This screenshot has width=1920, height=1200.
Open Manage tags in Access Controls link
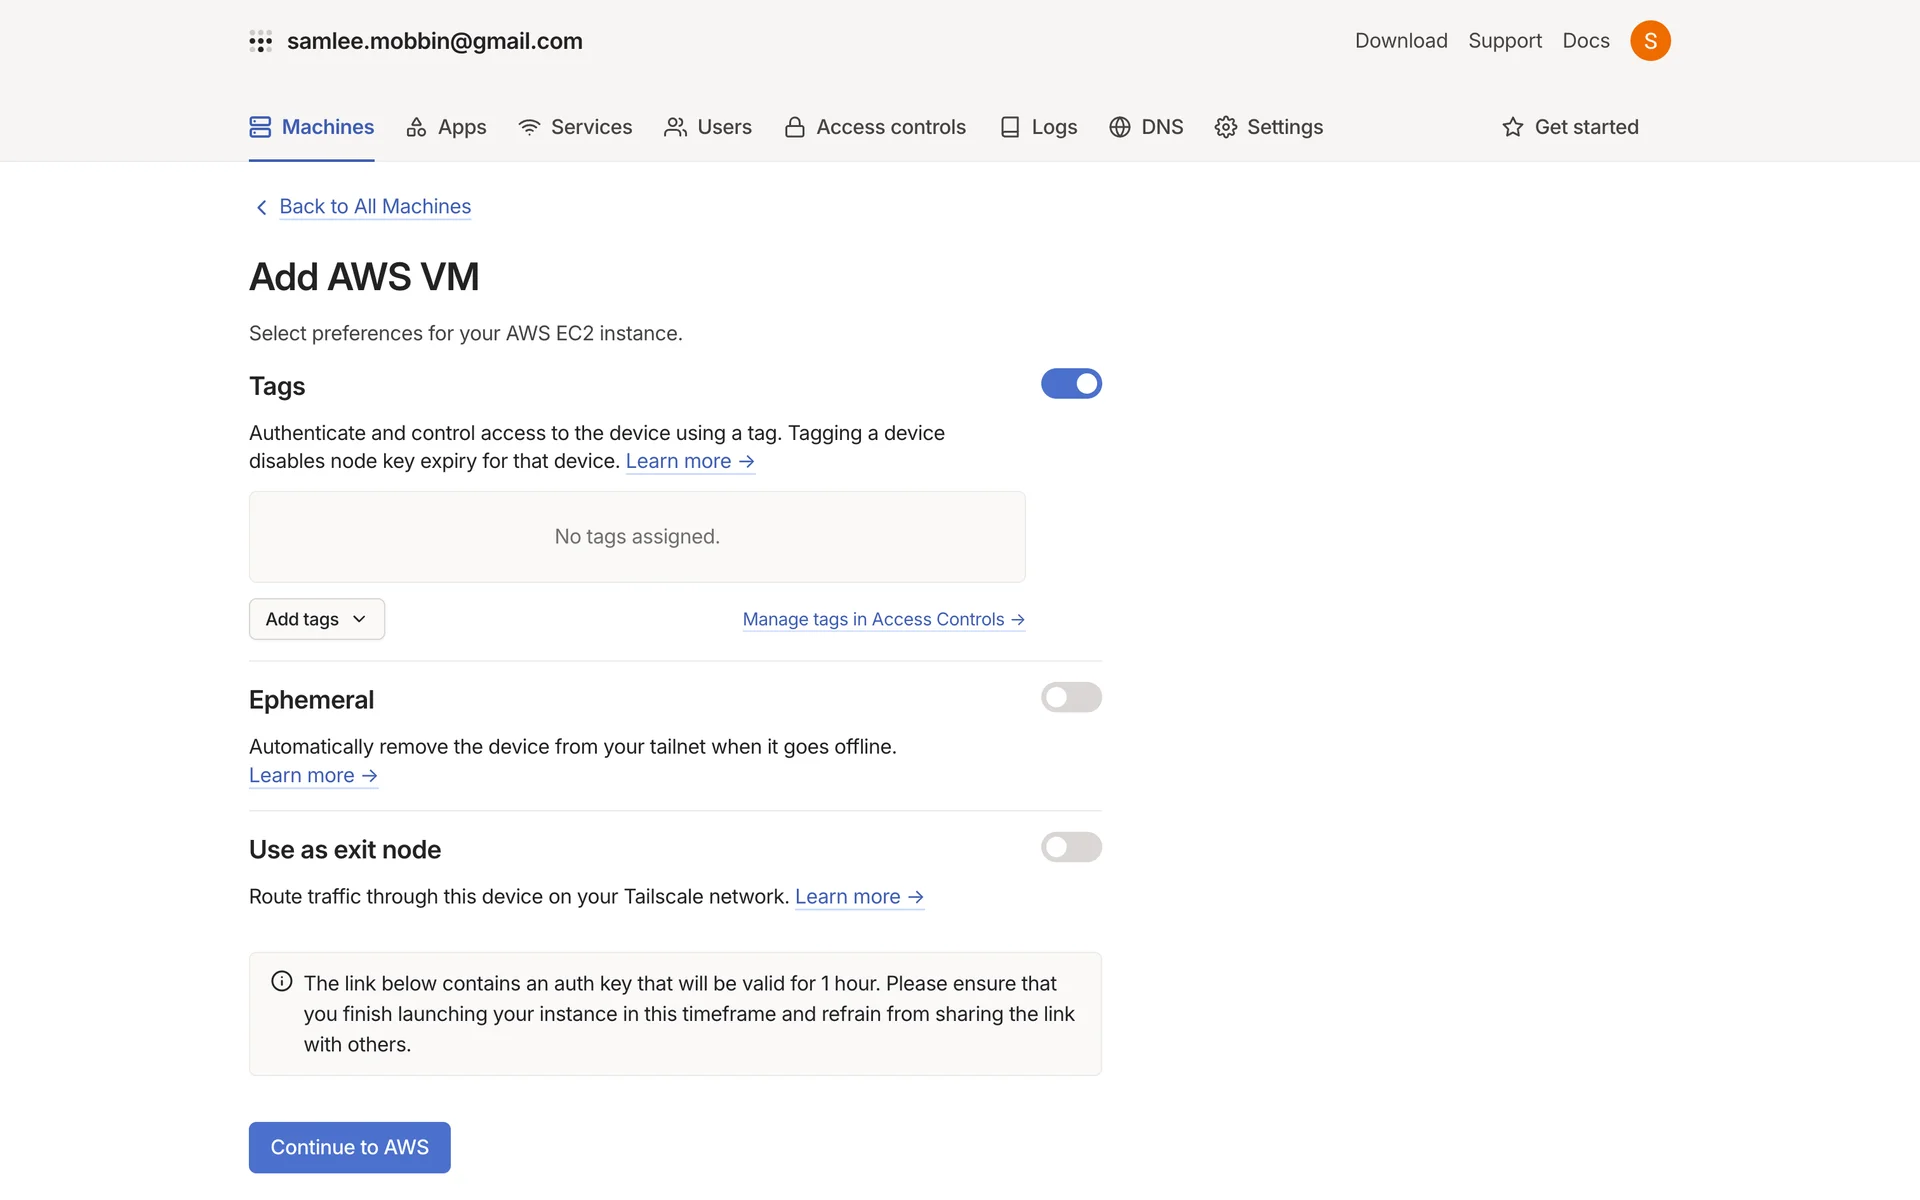point(883,619)
